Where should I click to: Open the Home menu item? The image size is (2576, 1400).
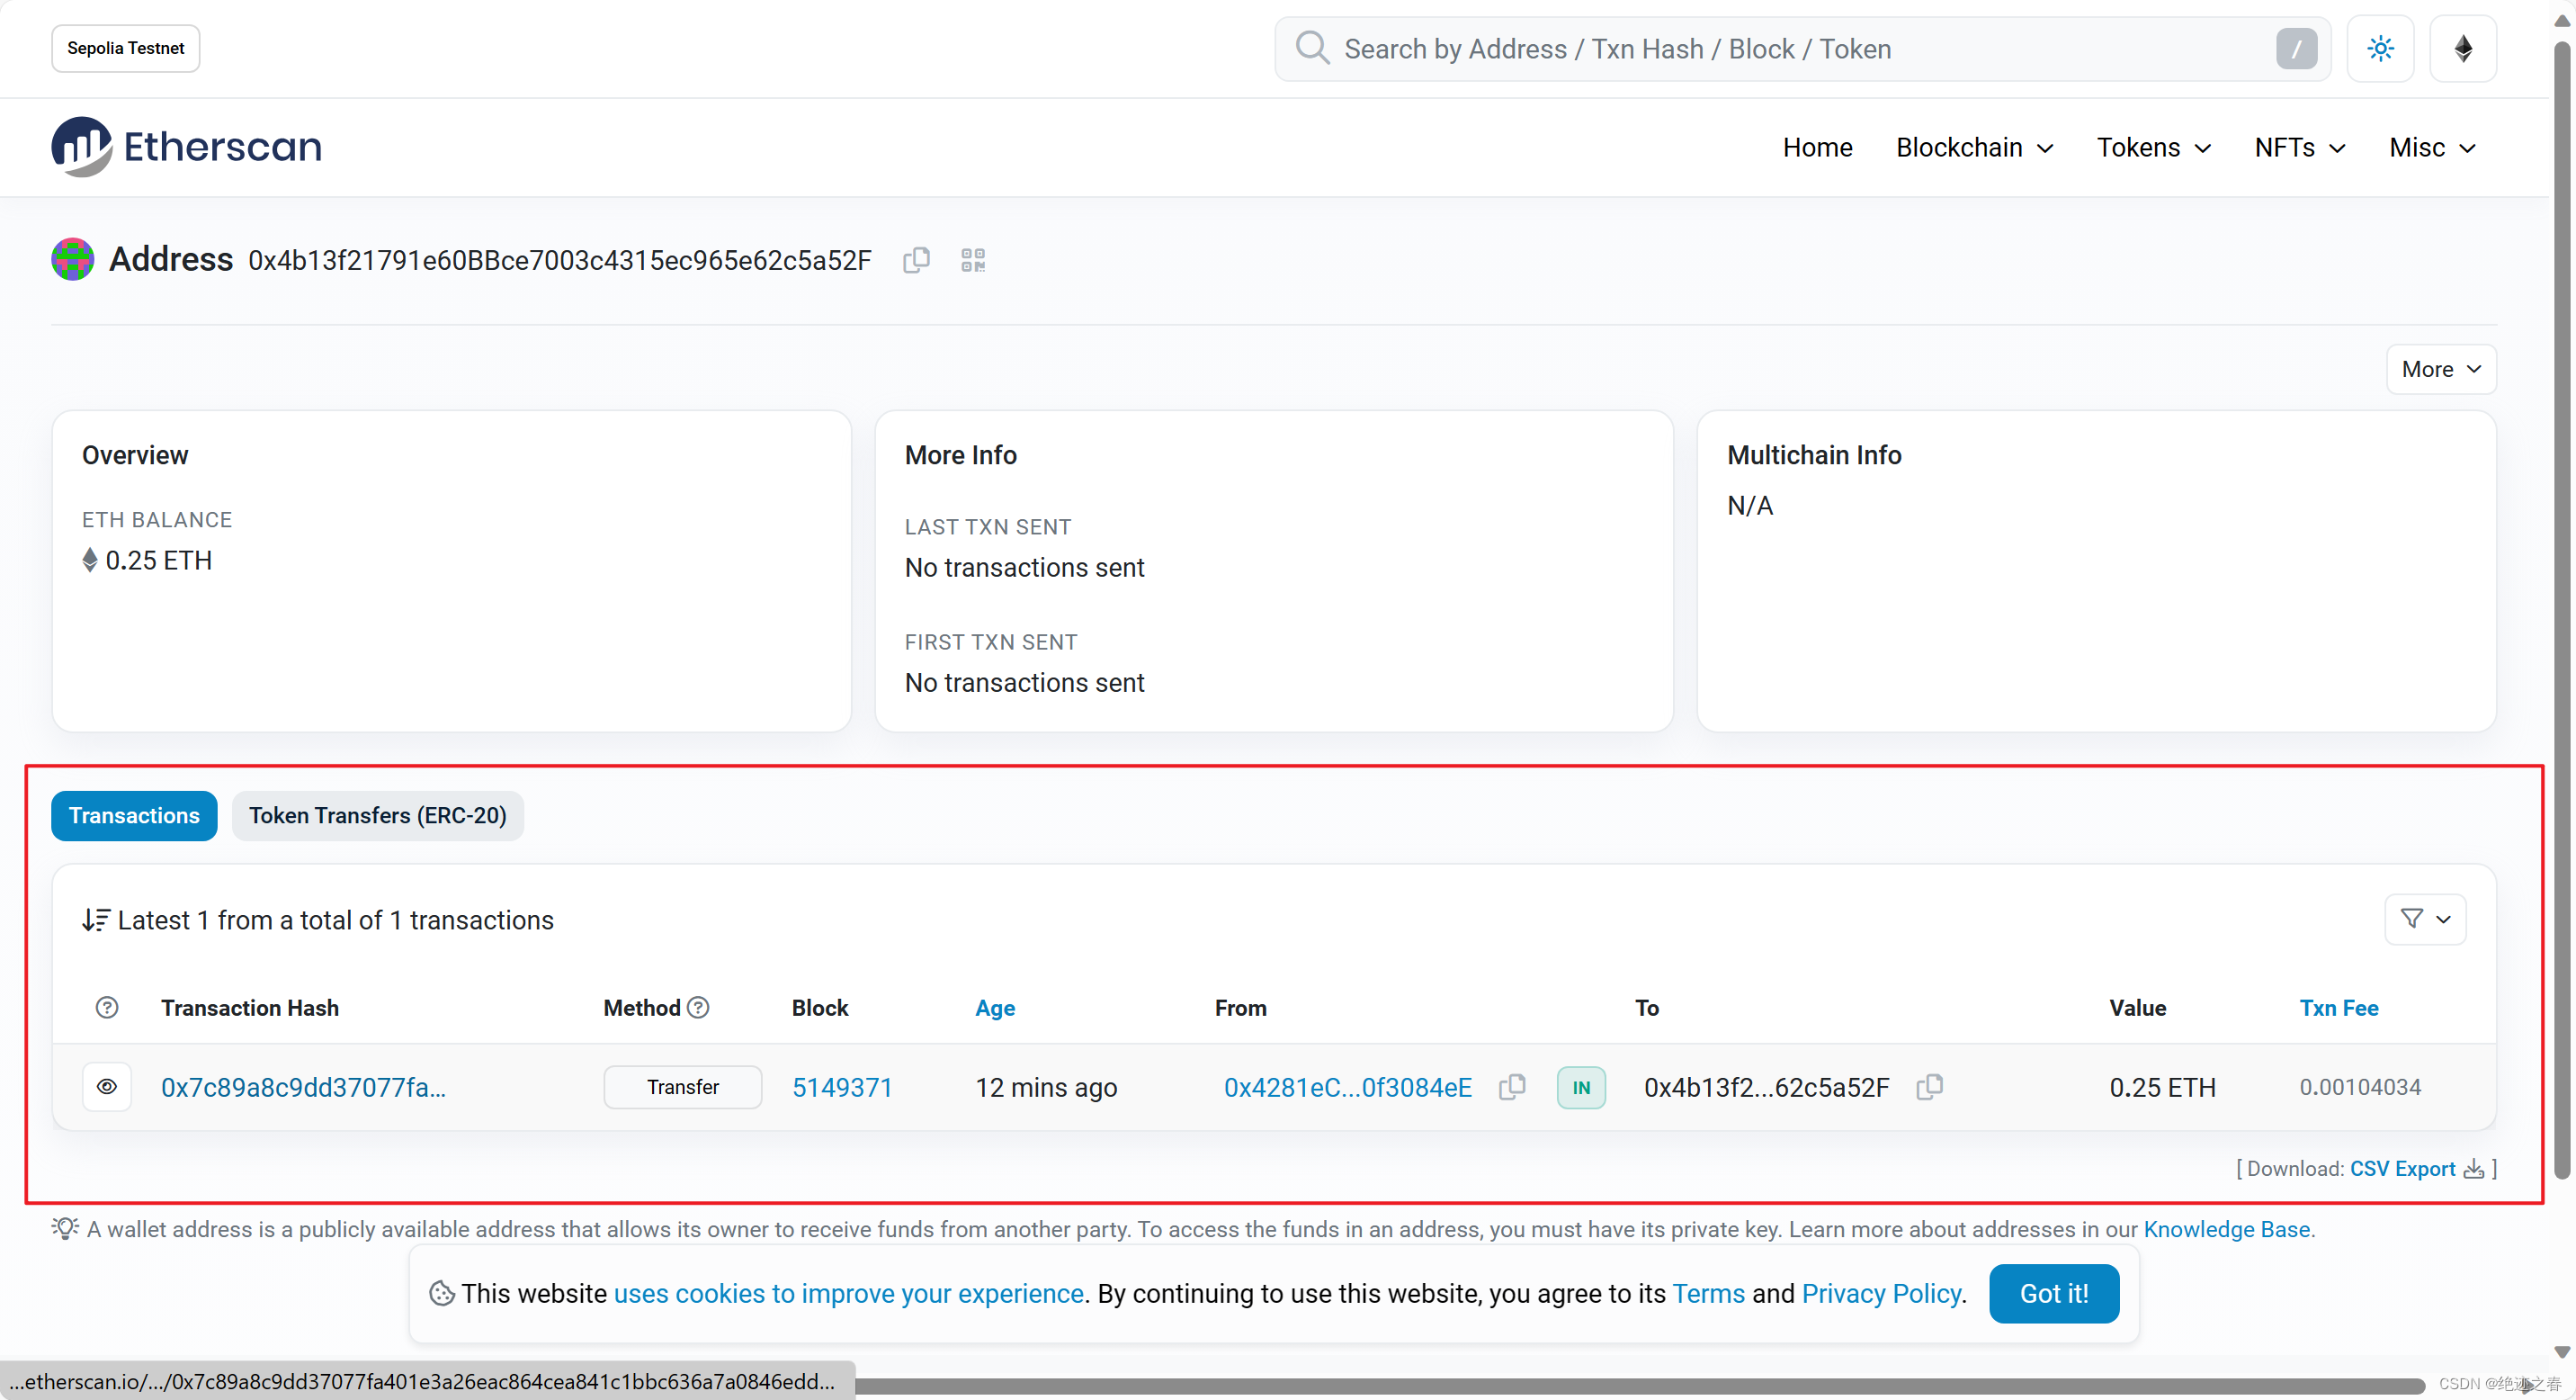tap(1817, 148)
